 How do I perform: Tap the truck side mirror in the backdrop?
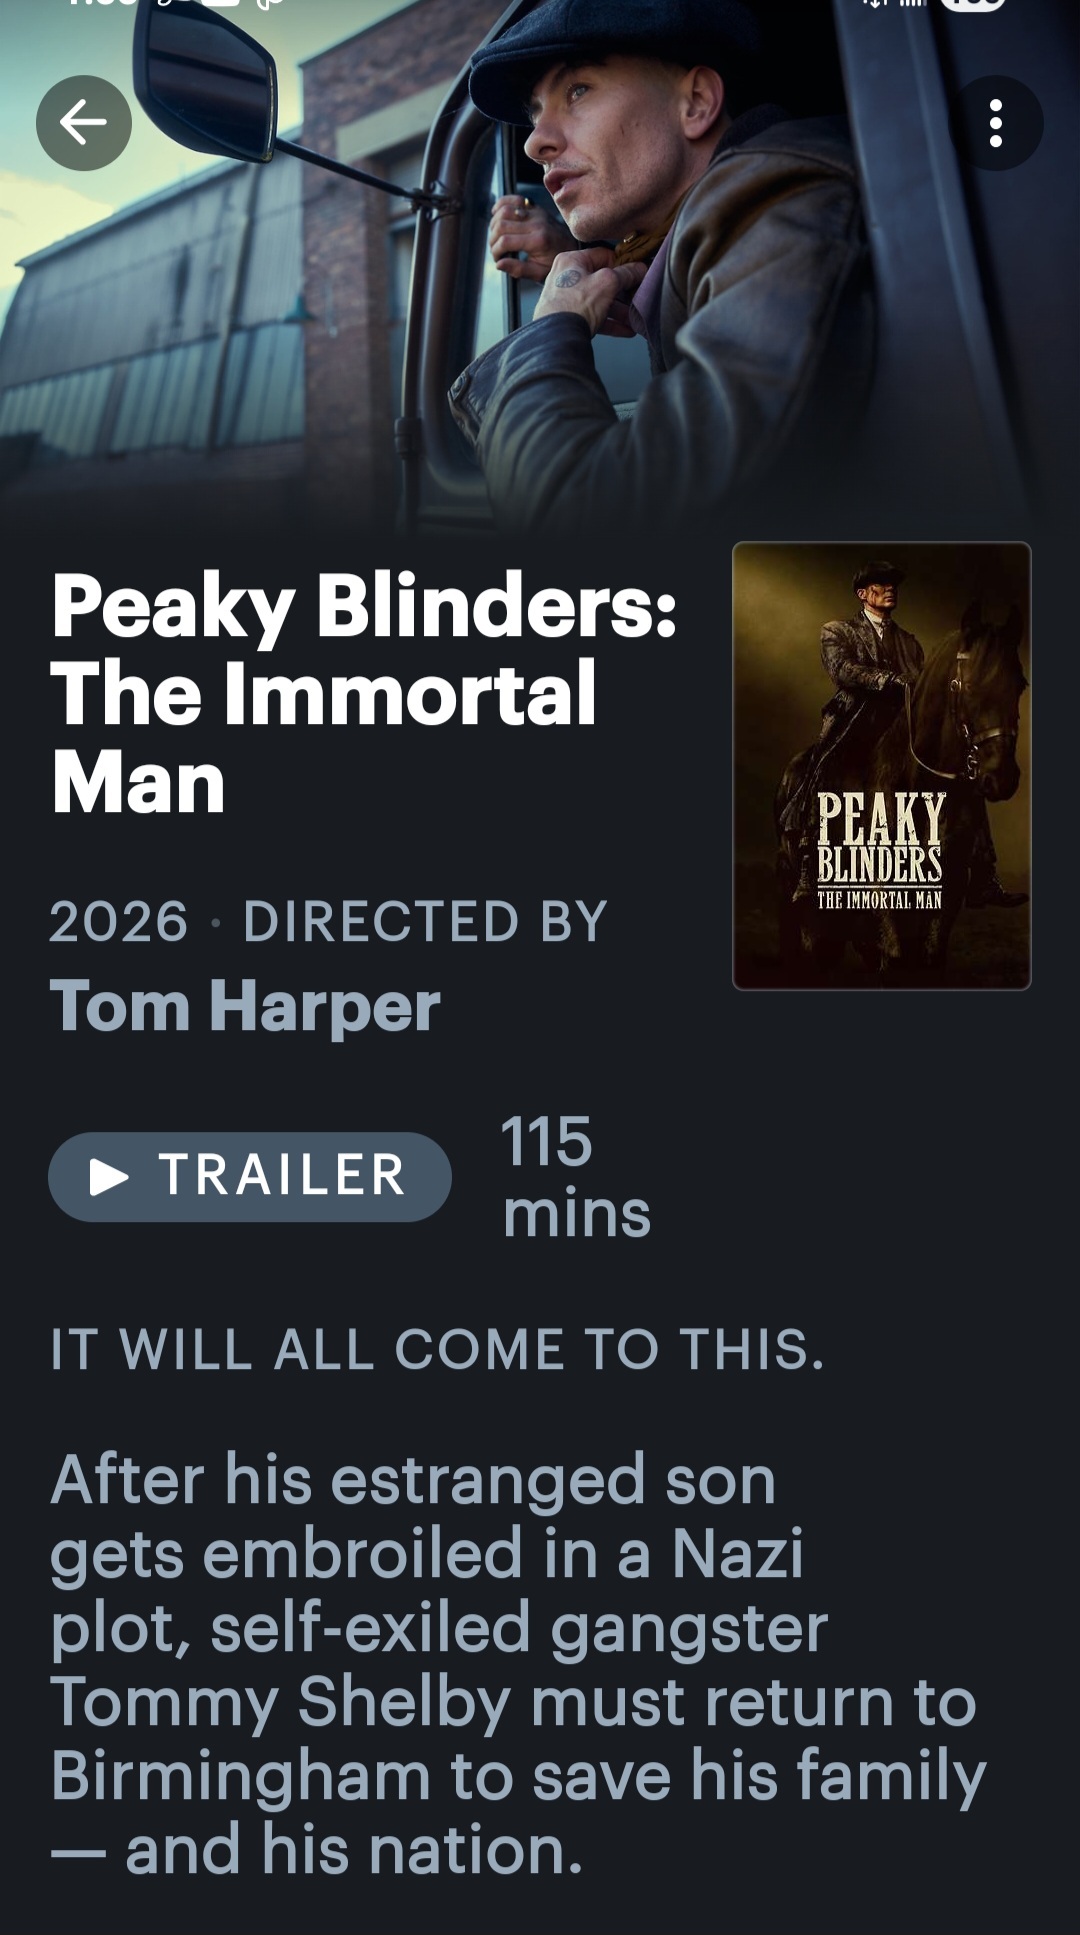207,80
